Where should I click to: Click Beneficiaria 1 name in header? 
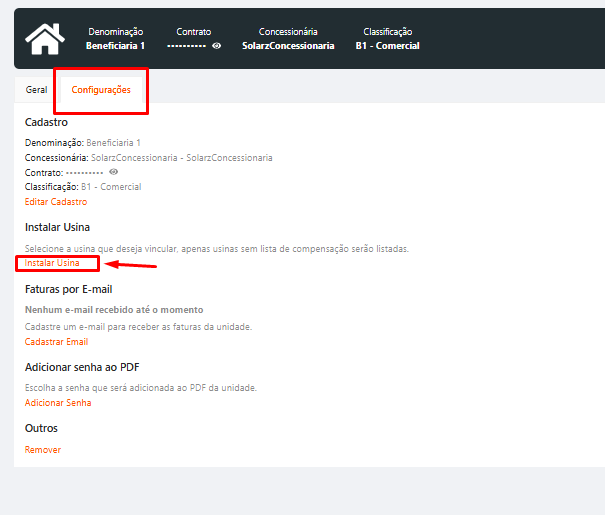(115, 46)
